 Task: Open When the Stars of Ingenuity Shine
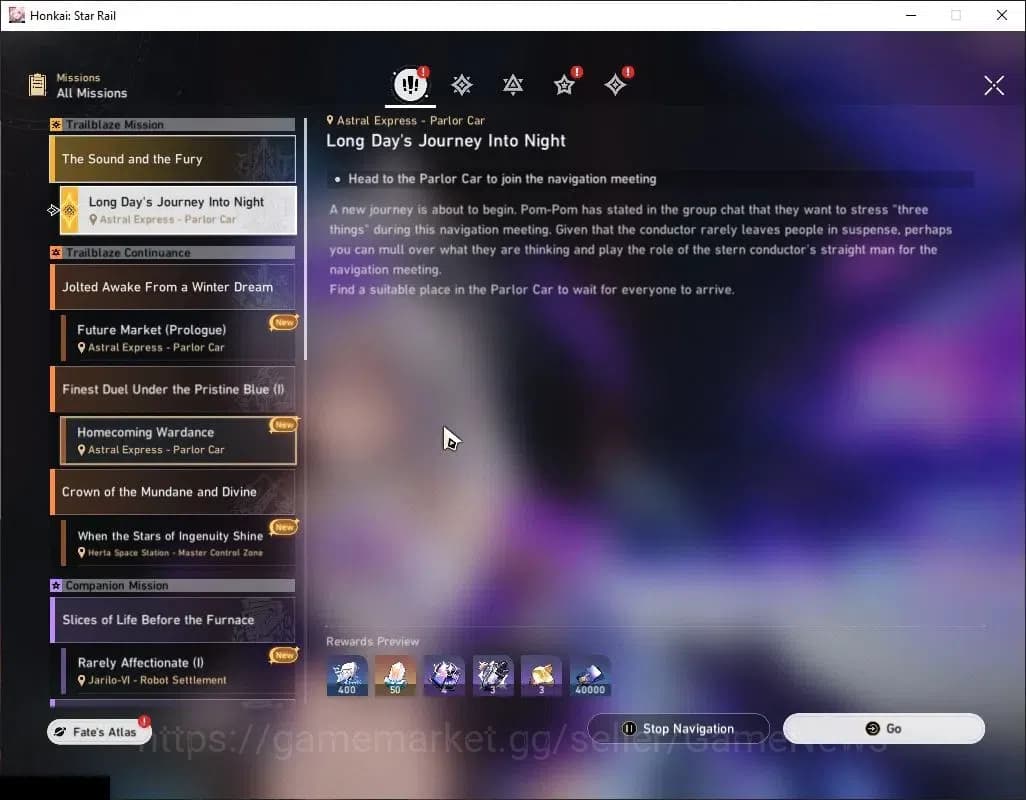[178, 543]
